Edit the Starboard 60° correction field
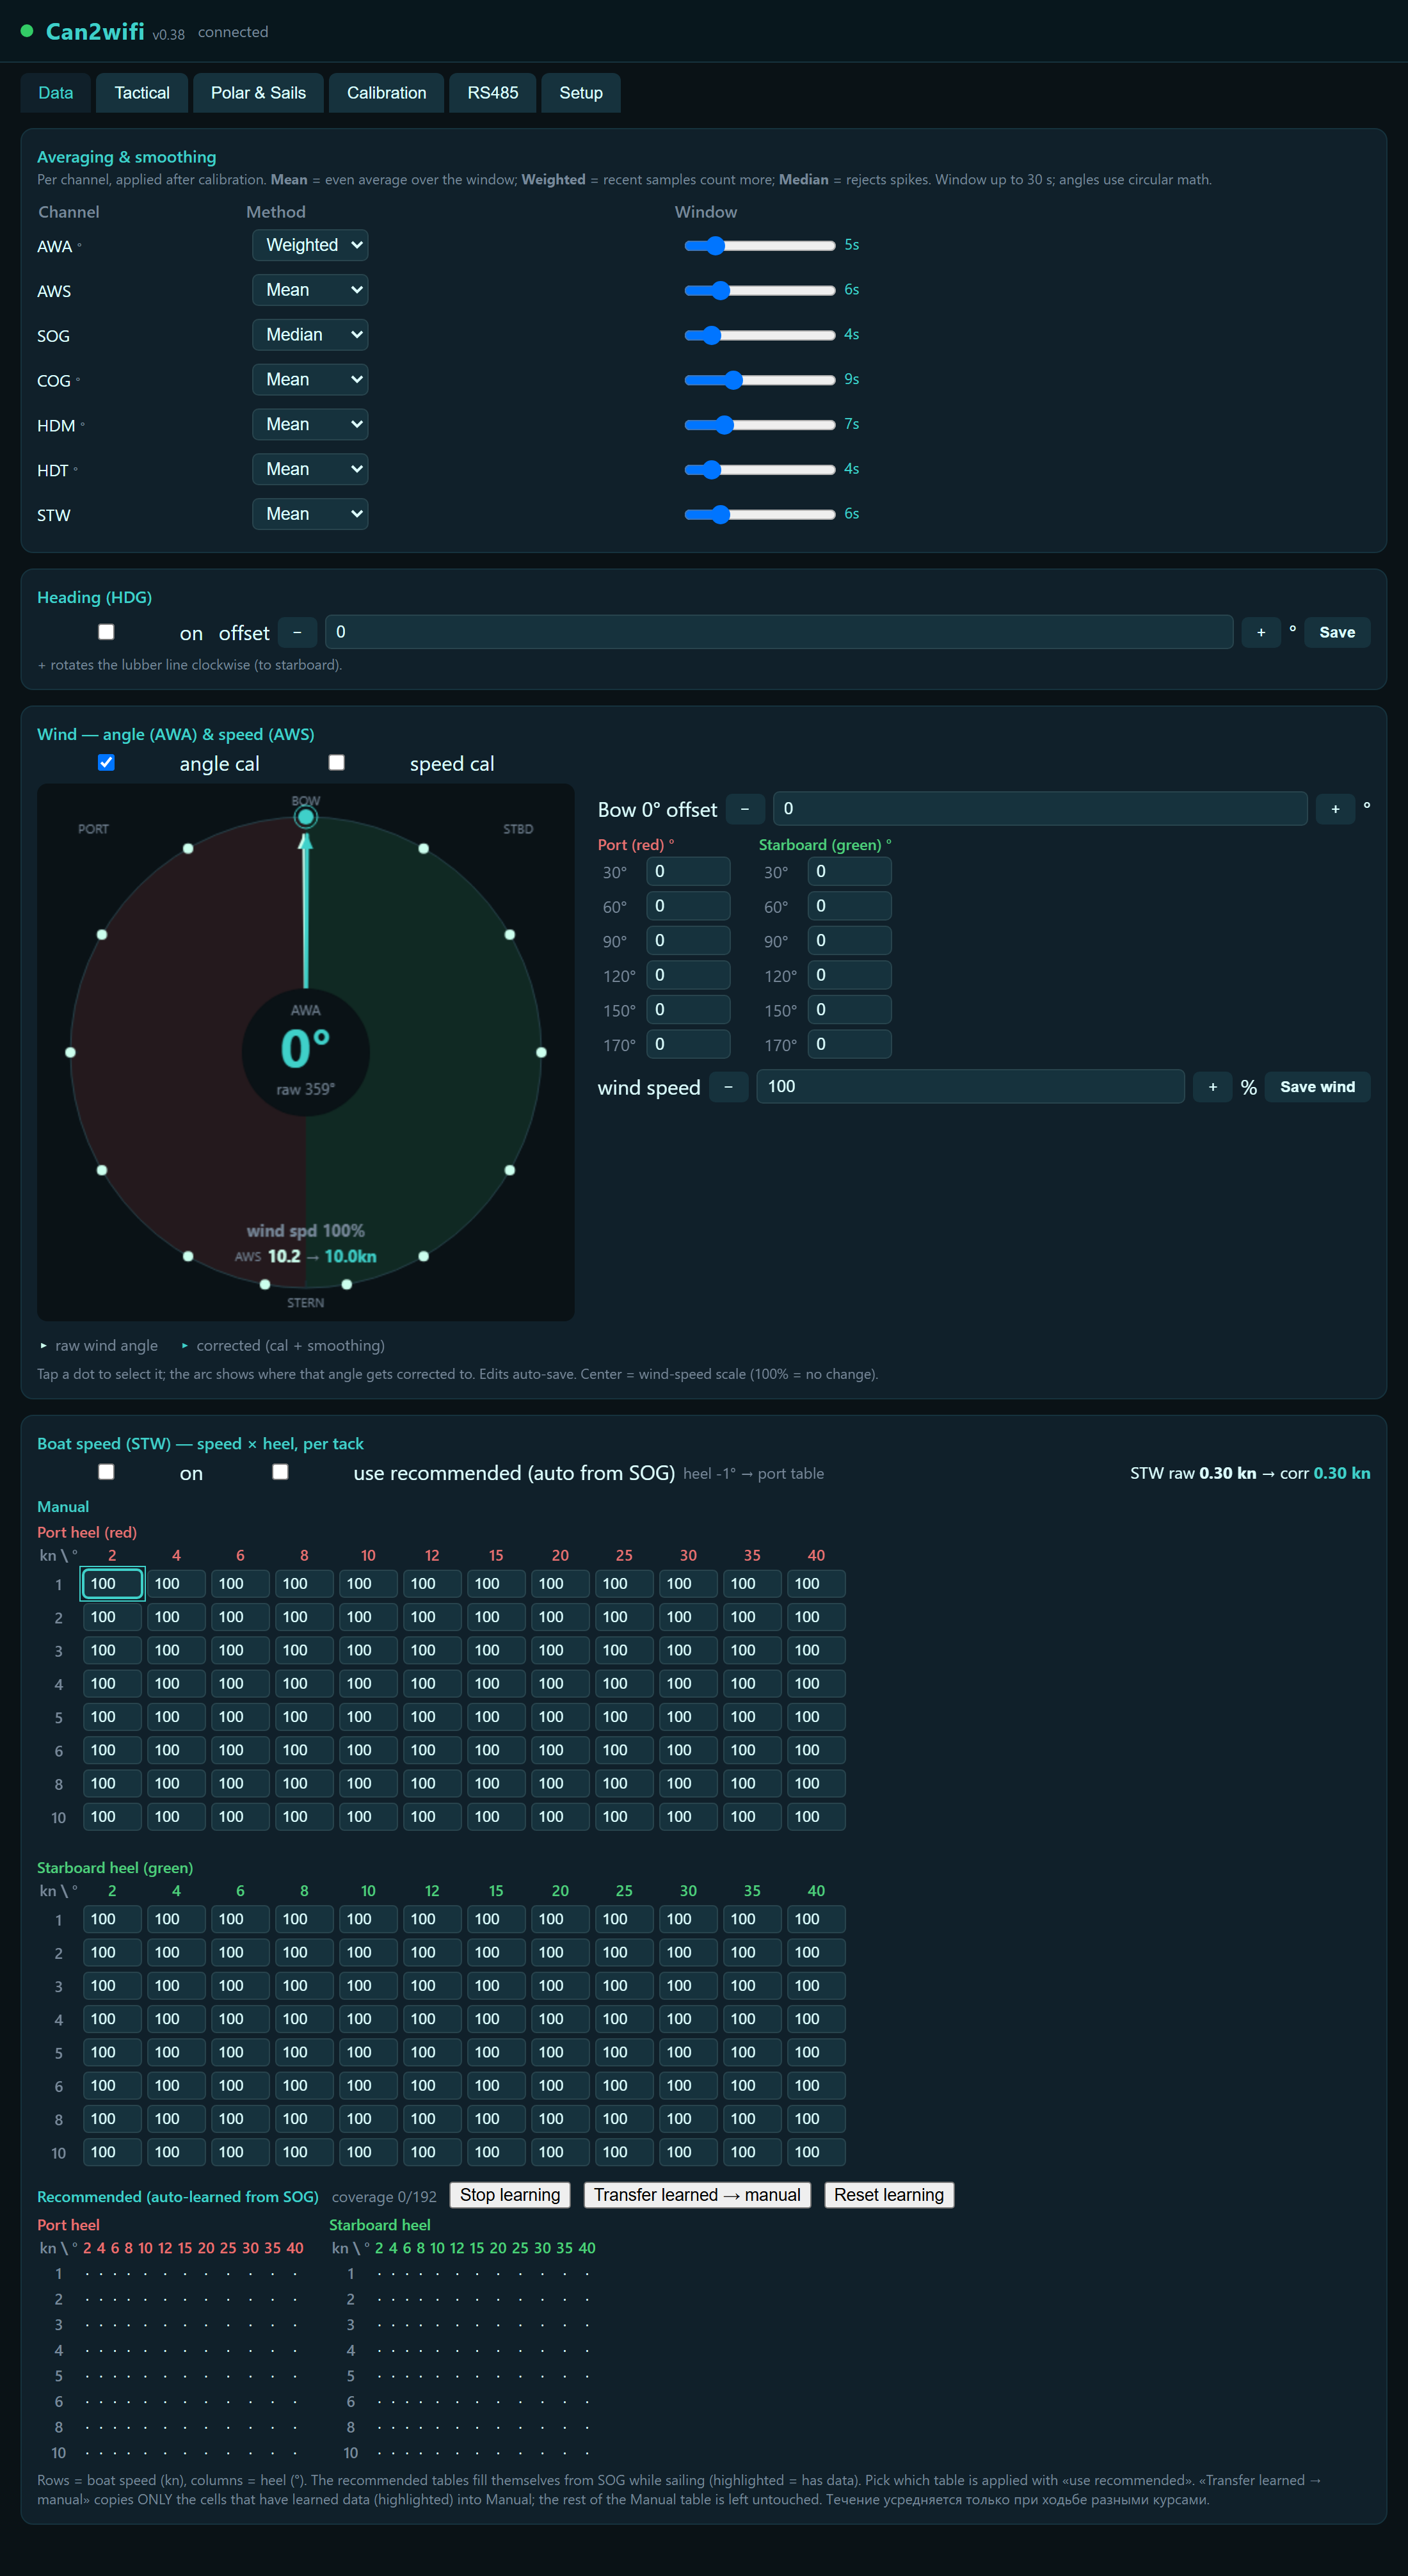1408x2576 pixels. 849,906
